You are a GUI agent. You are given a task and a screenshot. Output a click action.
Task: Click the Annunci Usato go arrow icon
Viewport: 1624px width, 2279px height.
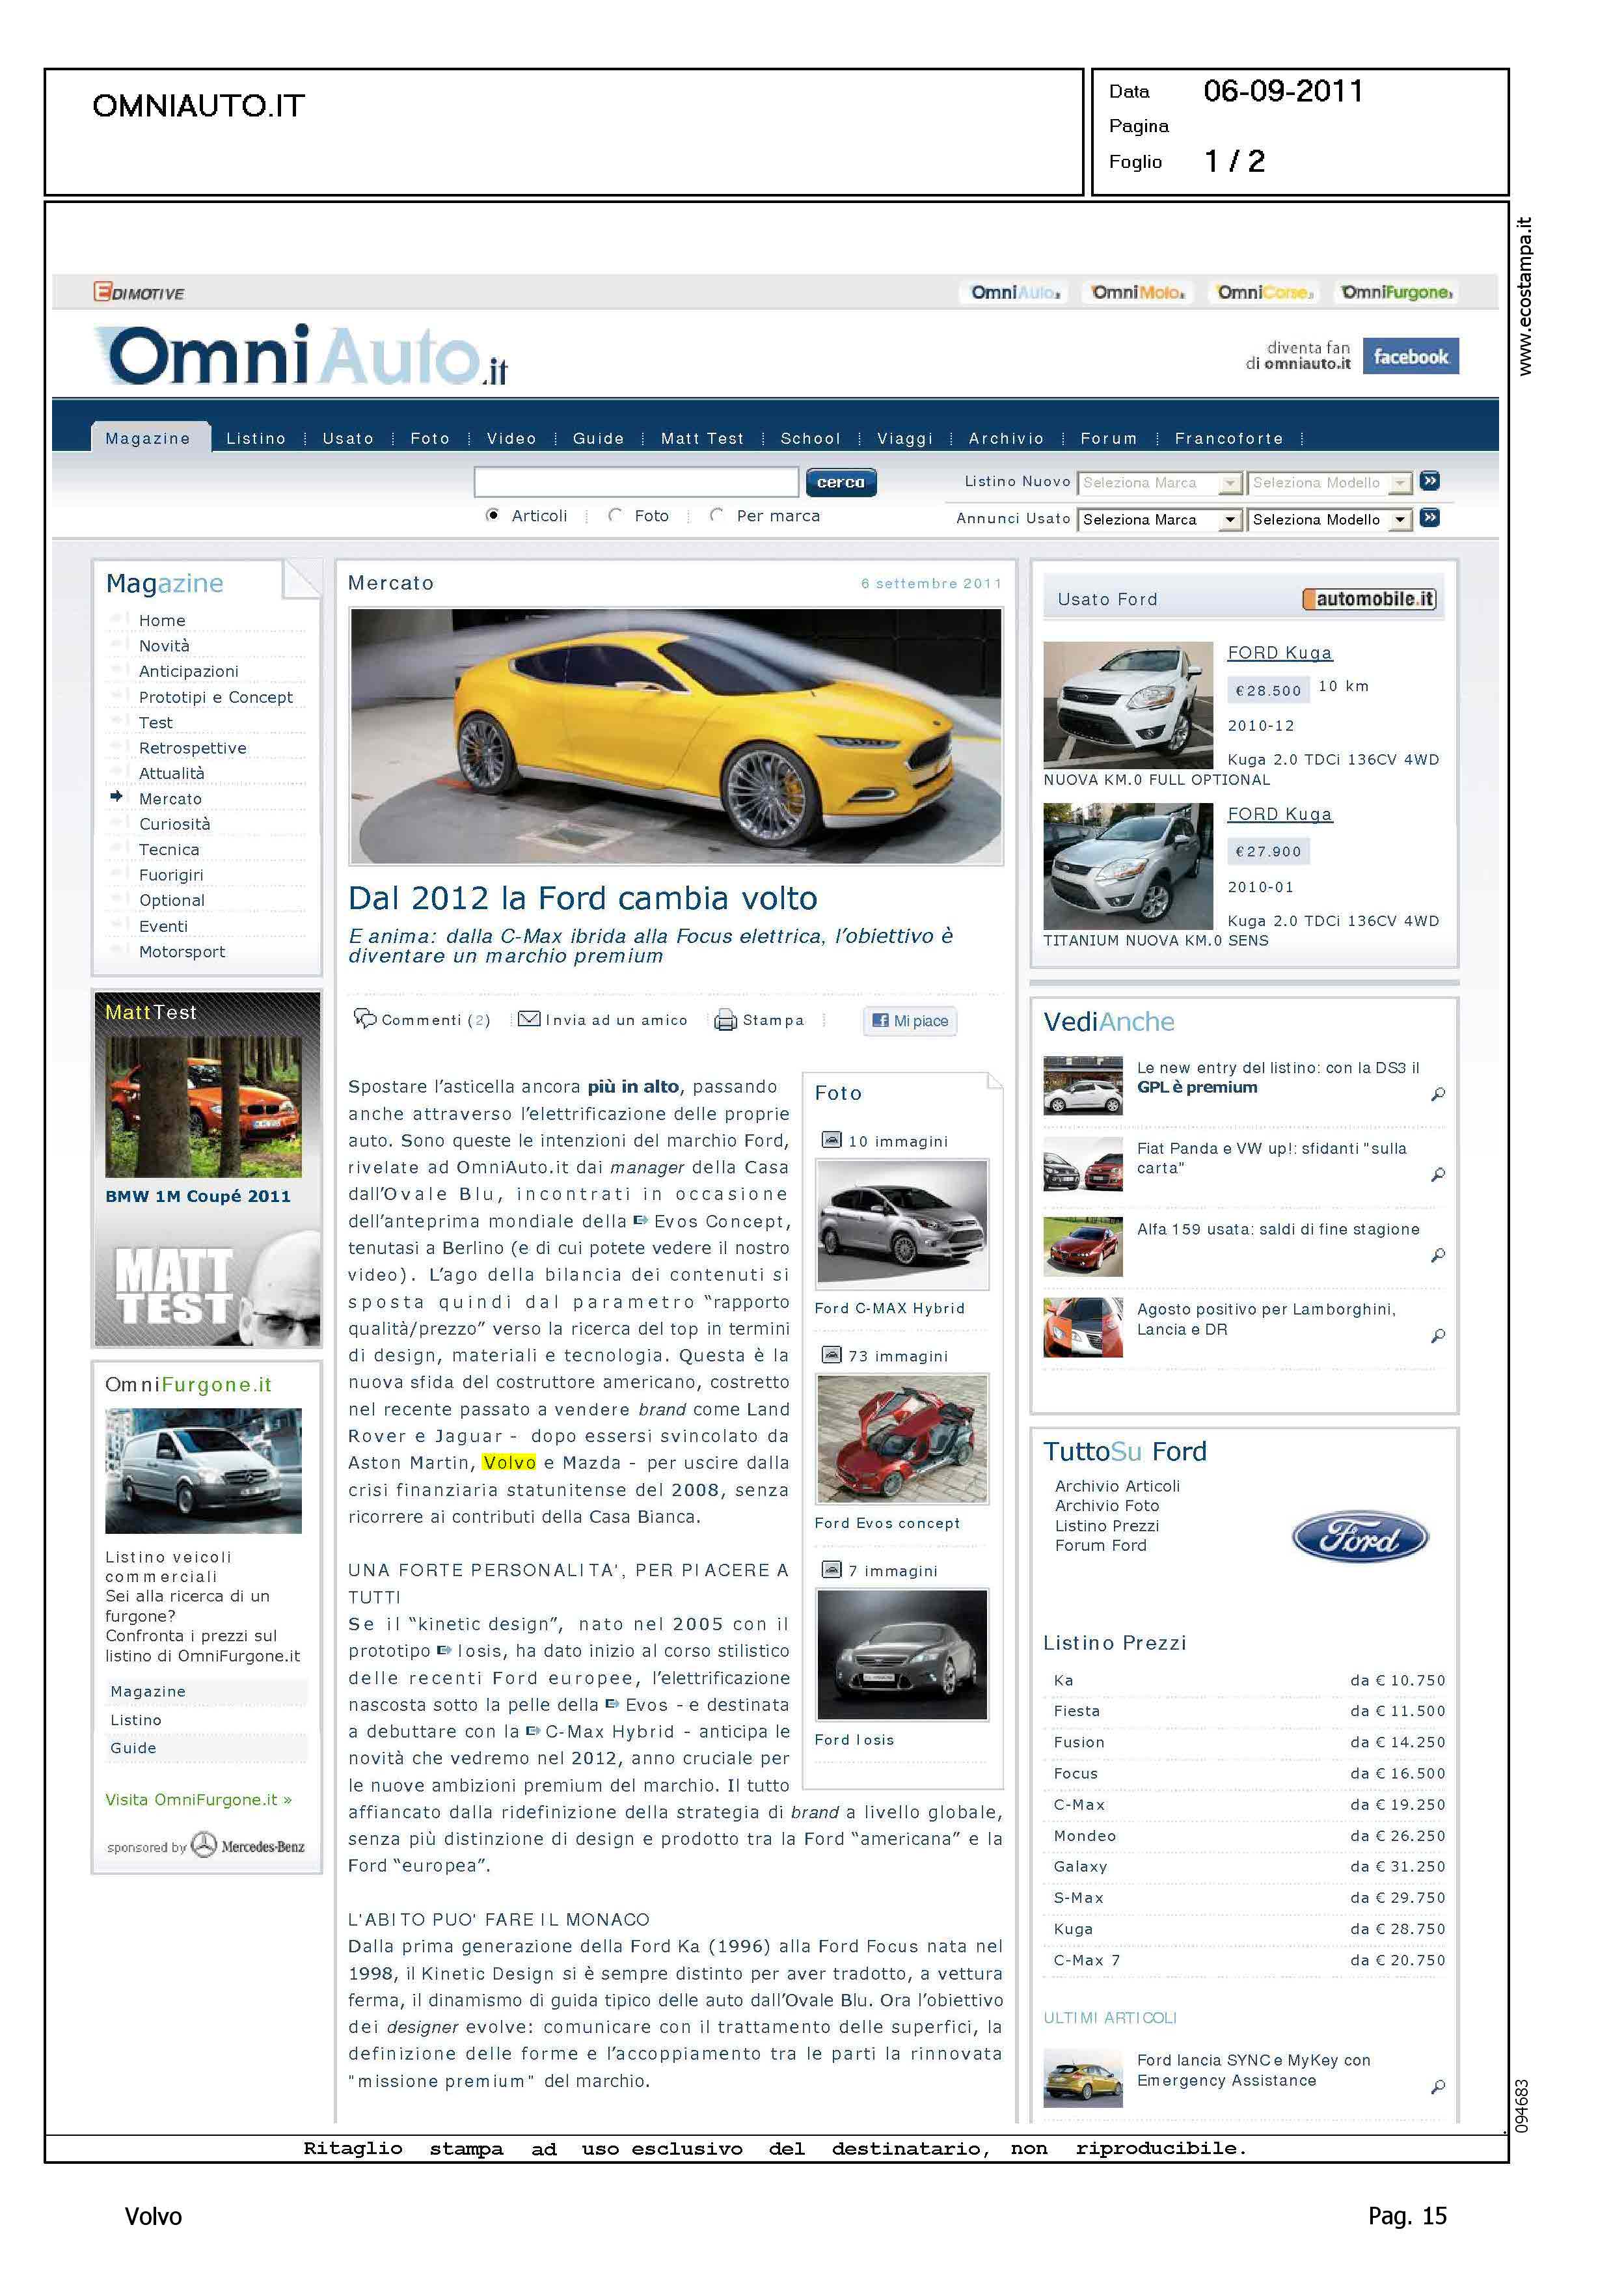1430,518
